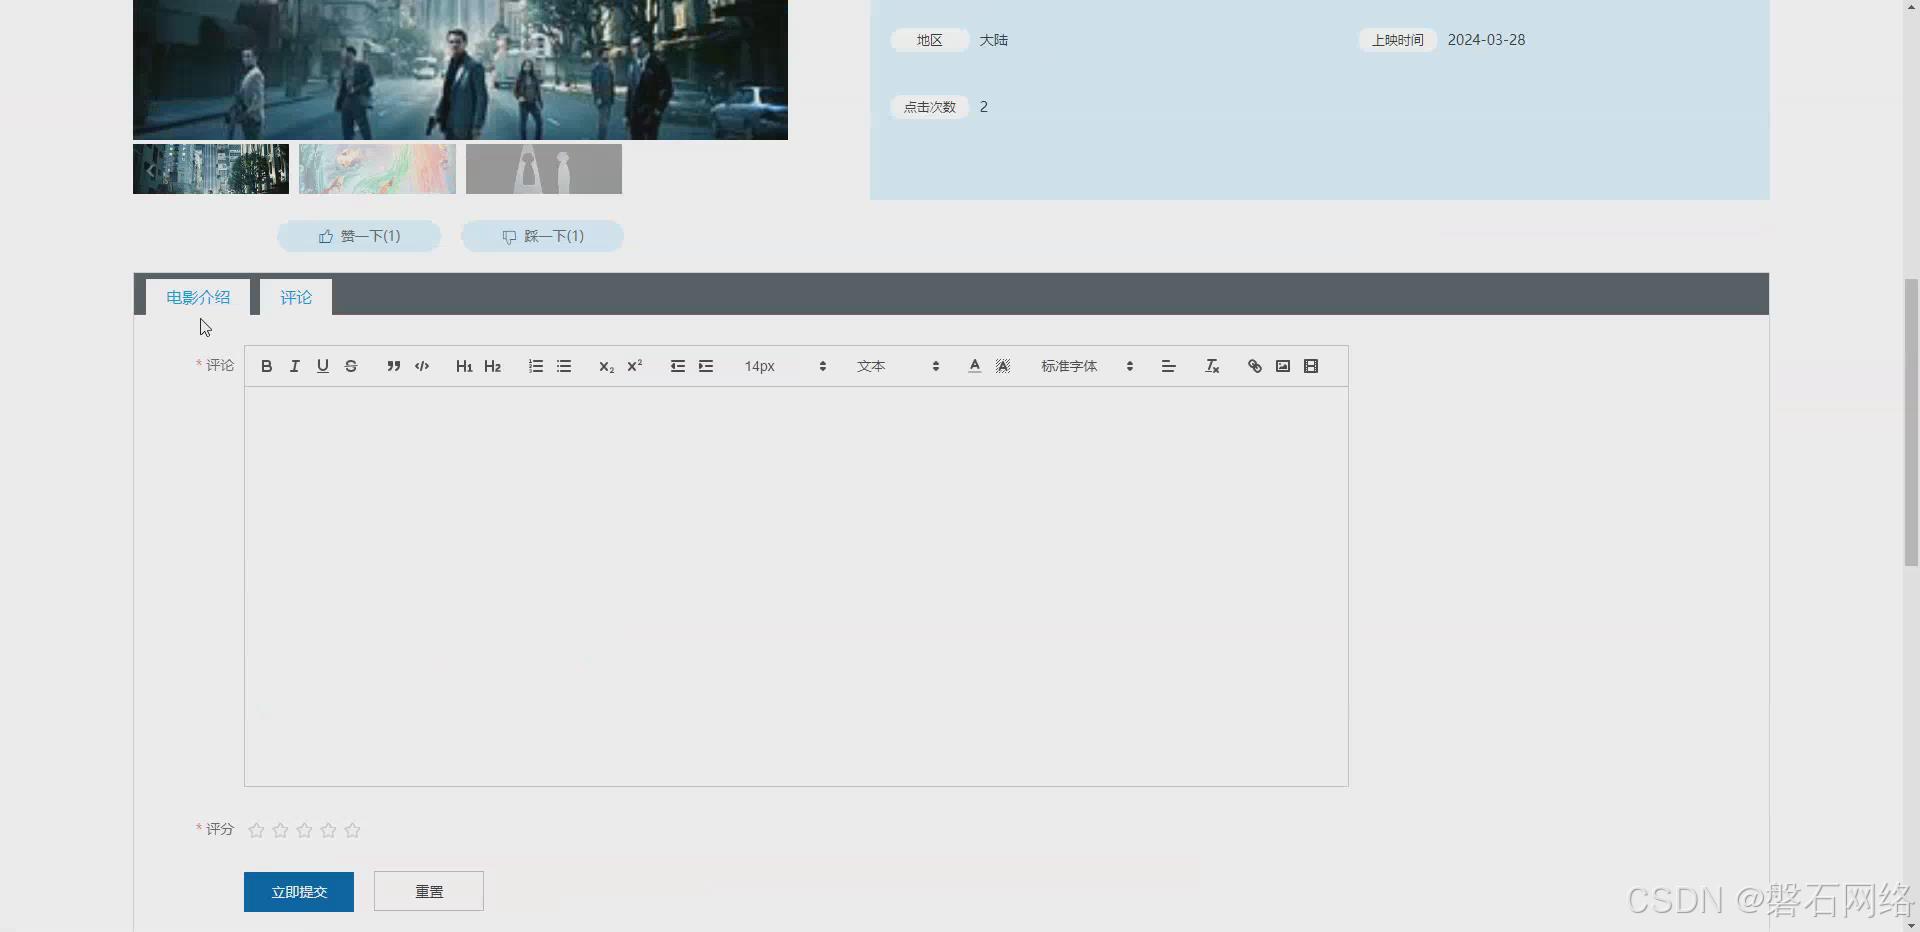Toggle italic formatting in comment editor

[294, 366]
